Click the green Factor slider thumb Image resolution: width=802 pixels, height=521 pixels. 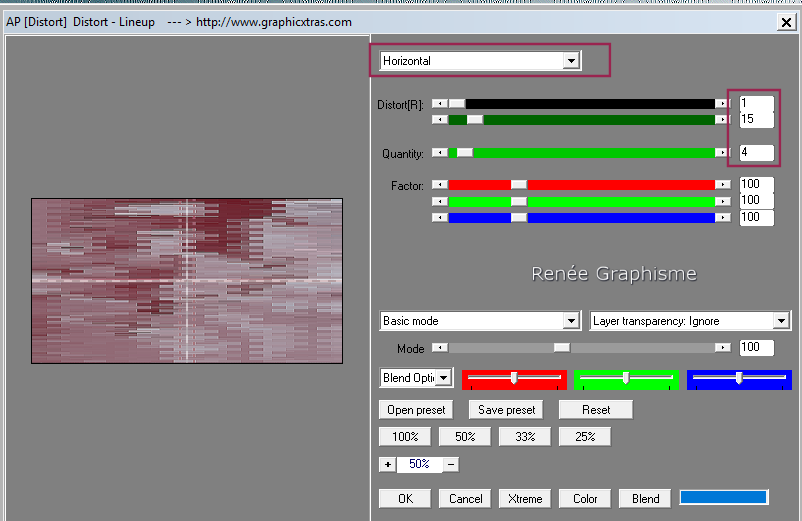point(519,201)
